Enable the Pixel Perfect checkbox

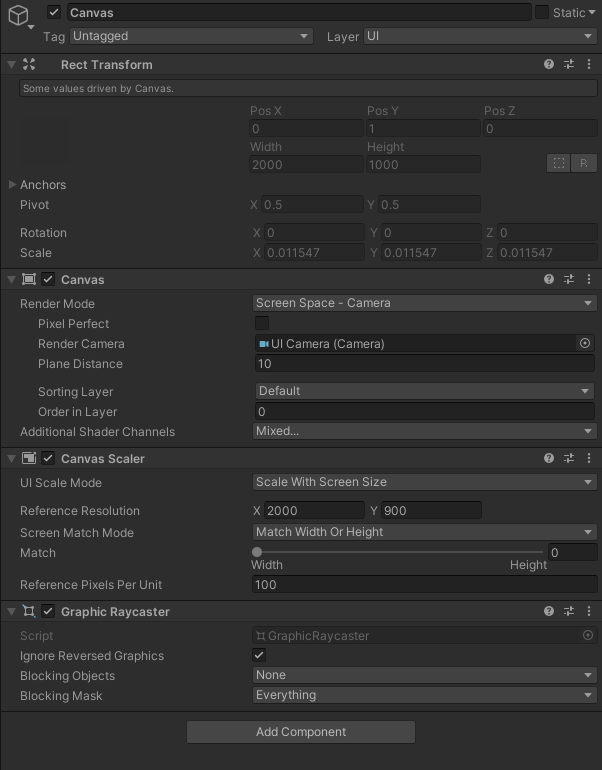click(262, 323)
